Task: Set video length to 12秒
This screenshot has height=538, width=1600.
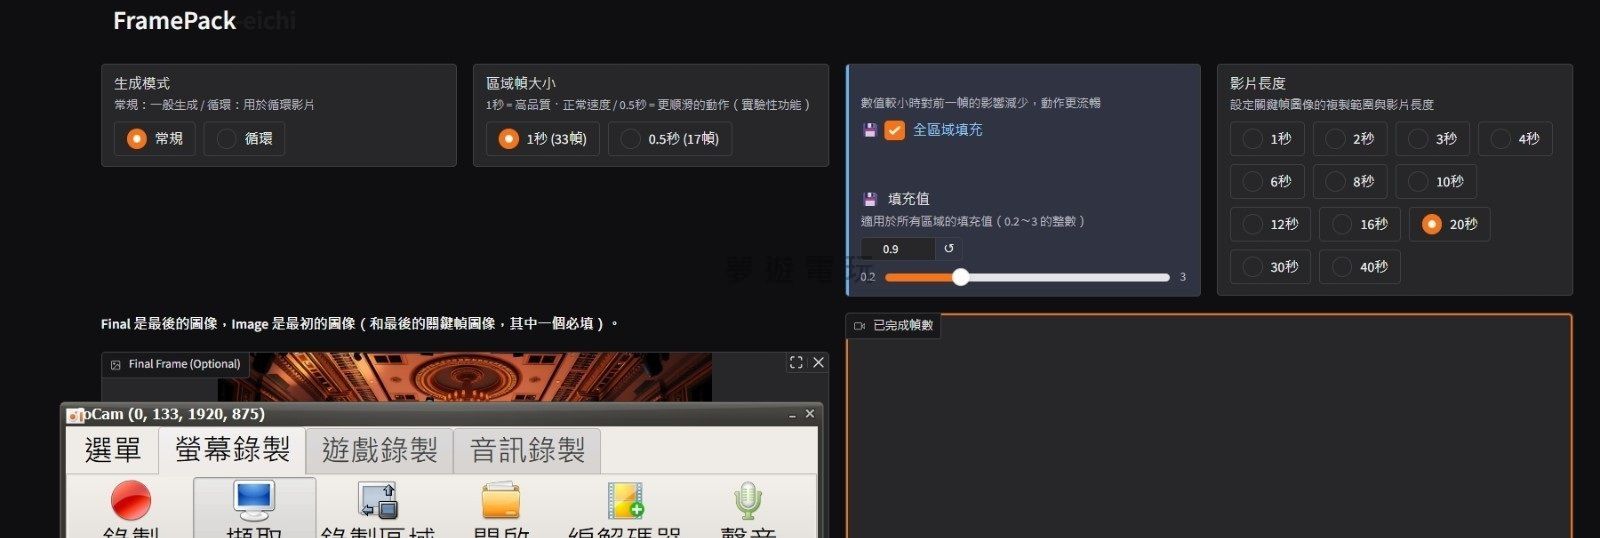Action: click(x=1270, y=224)
